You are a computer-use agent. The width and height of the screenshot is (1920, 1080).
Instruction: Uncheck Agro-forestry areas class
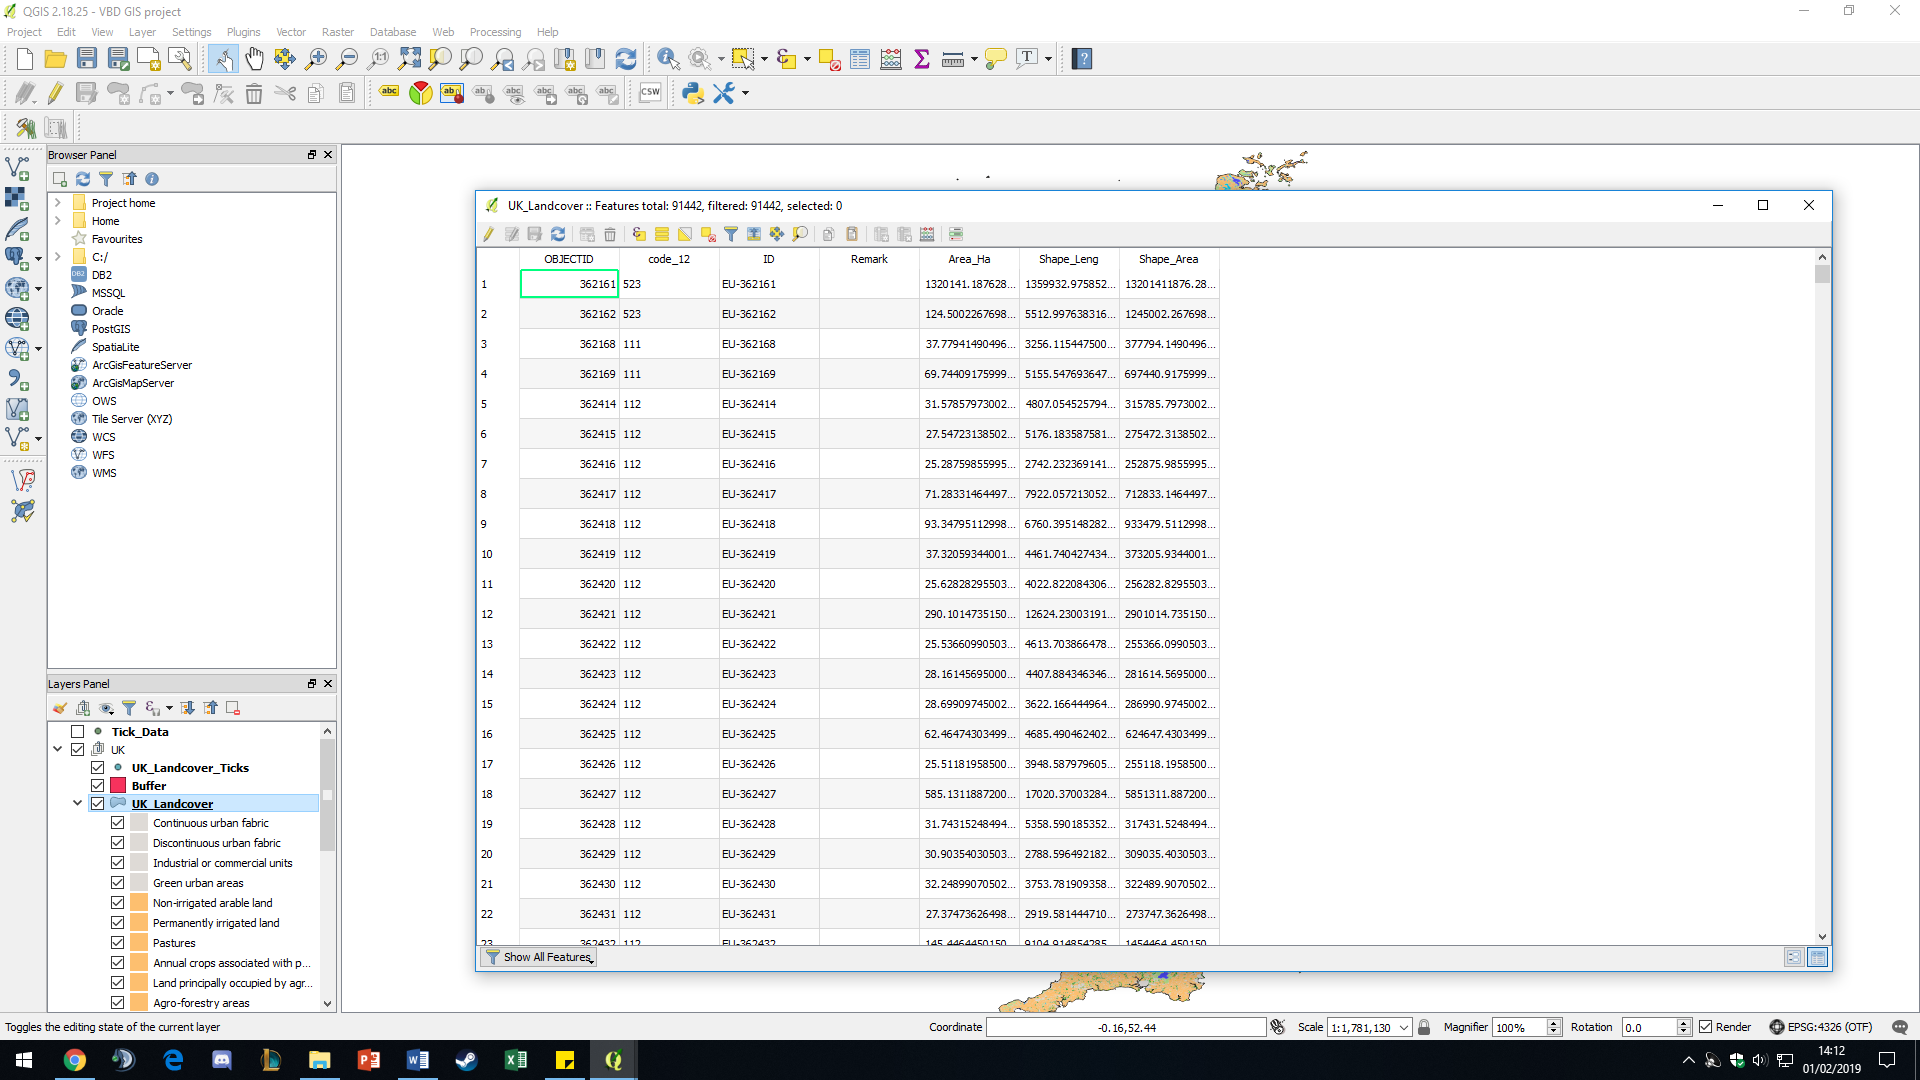click(117, 1003)
